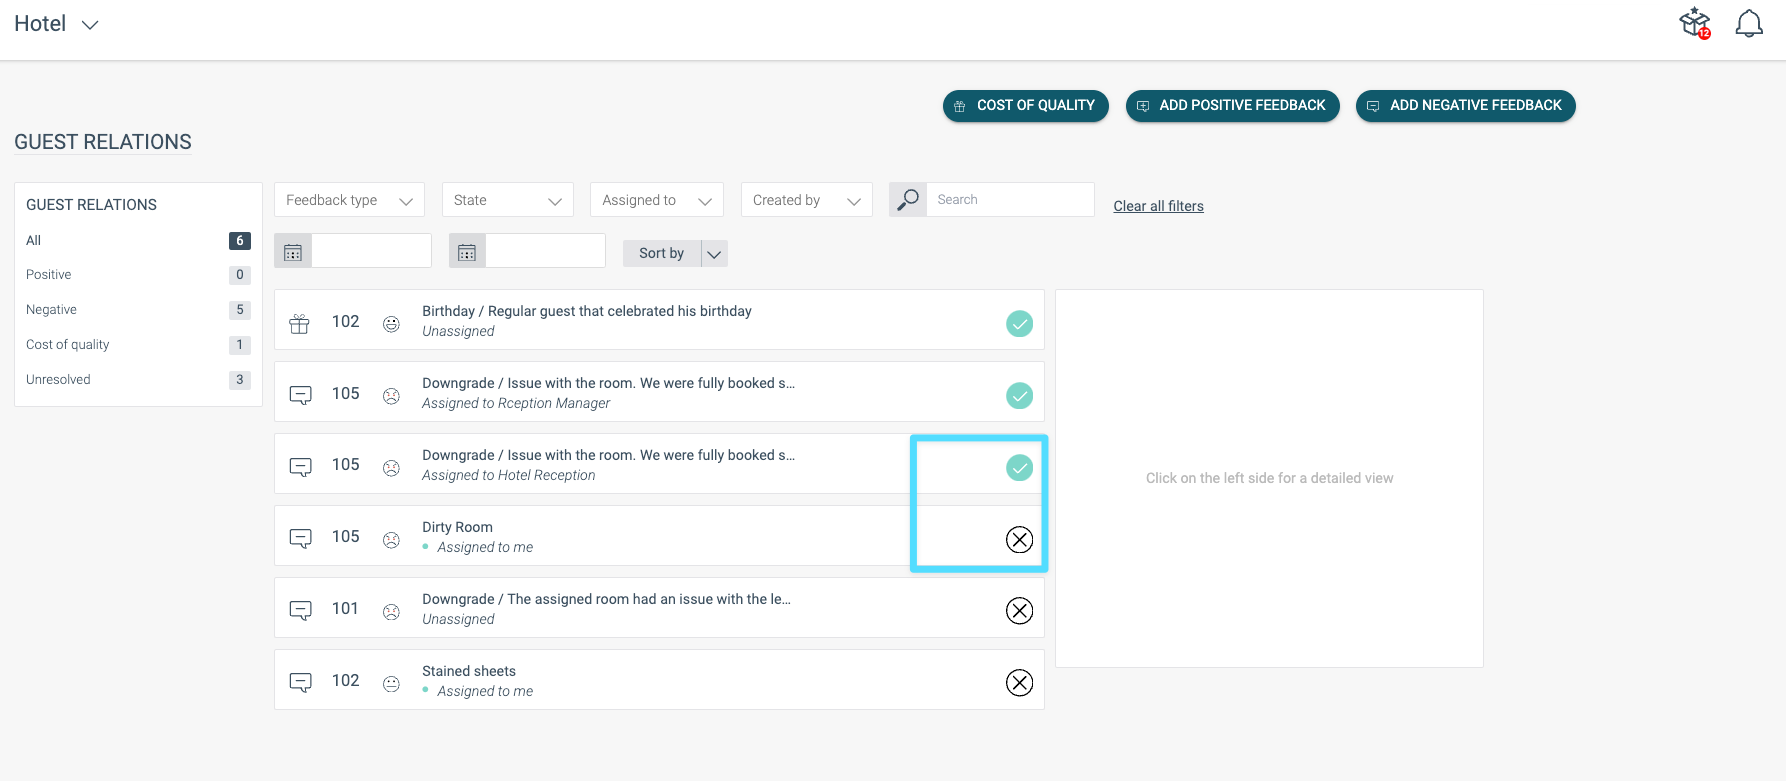The height and width of the screenshot is (781, 1786).
Task: Expand the Feedback type filter
Action: [x=350, y=200]
